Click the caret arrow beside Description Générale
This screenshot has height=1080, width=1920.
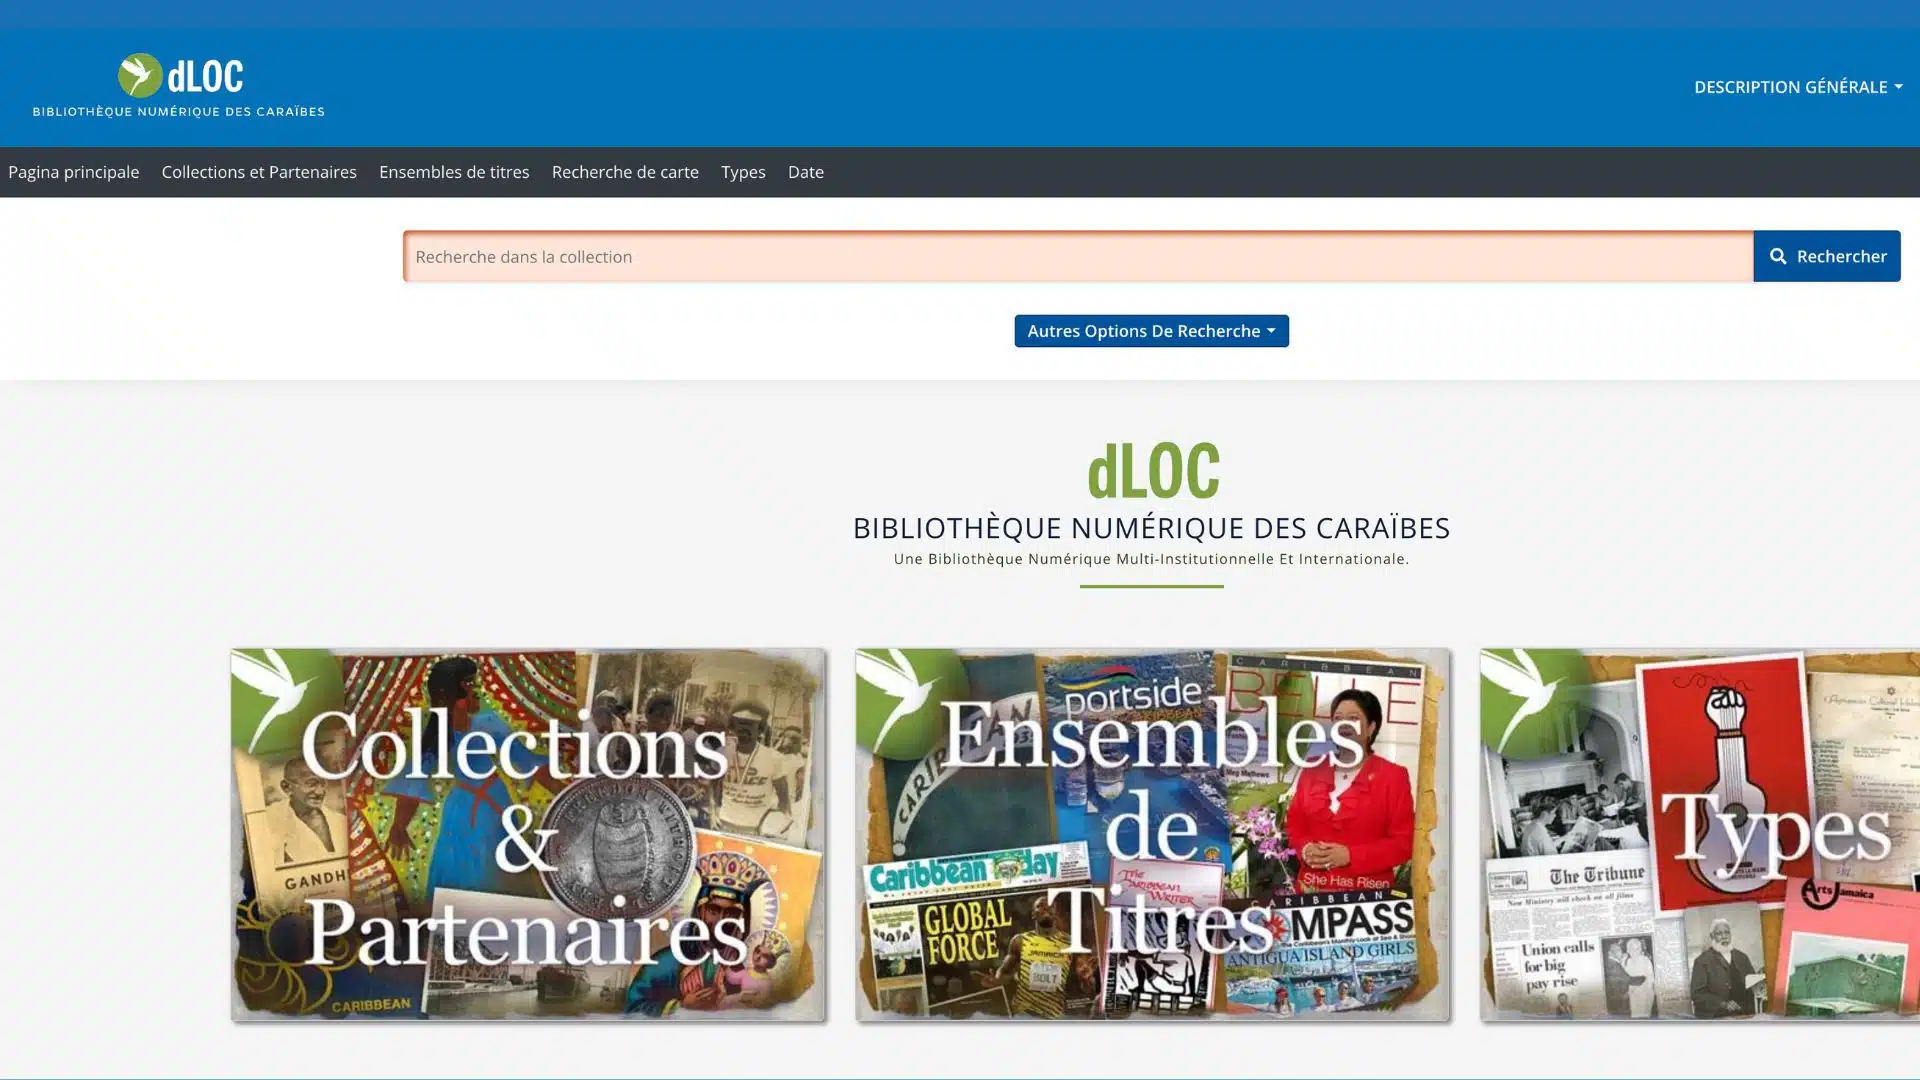[1898, 87]
